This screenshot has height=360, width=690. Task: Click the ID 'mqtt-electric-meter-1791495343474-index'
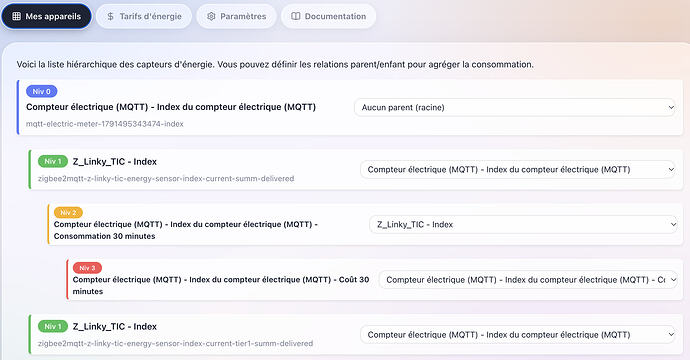click(x=105, y=124)
